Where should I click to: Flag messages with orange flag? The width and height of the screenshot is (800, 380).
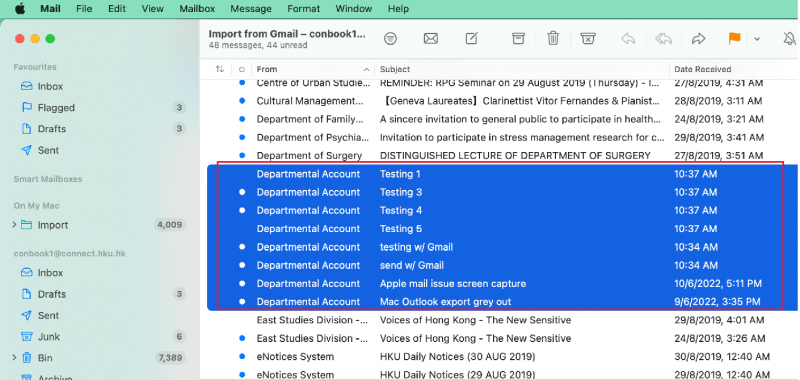734,39
